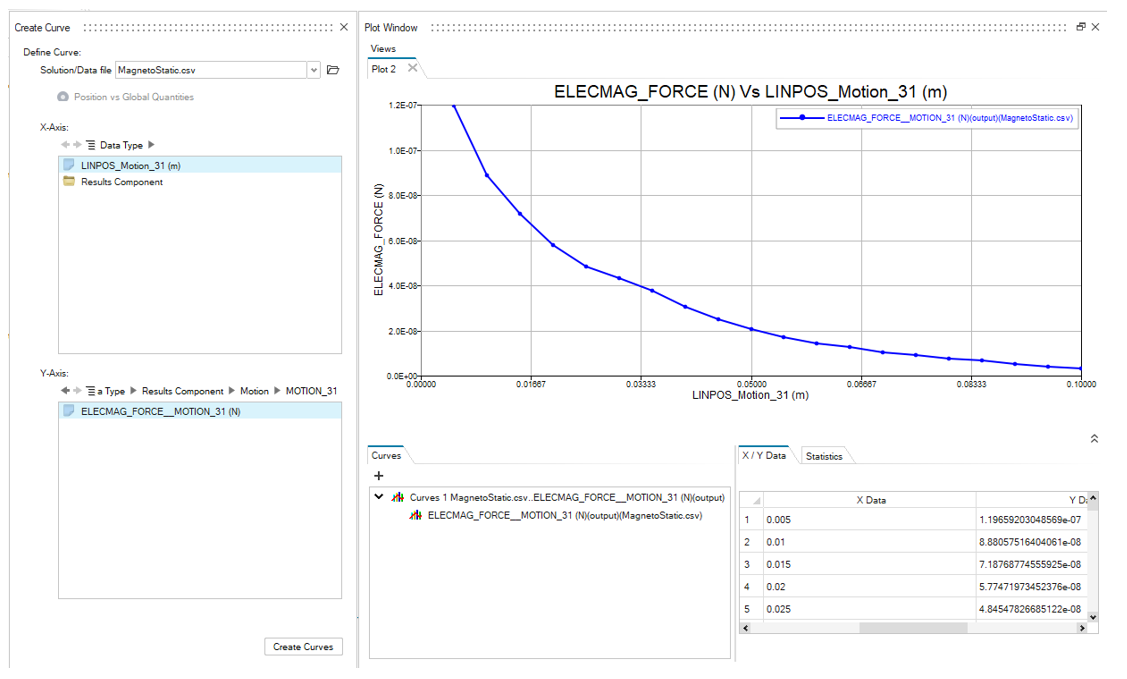Open the browse folder icon for data file
This screenshot has width=1127, height=679.
coord(333,70)
